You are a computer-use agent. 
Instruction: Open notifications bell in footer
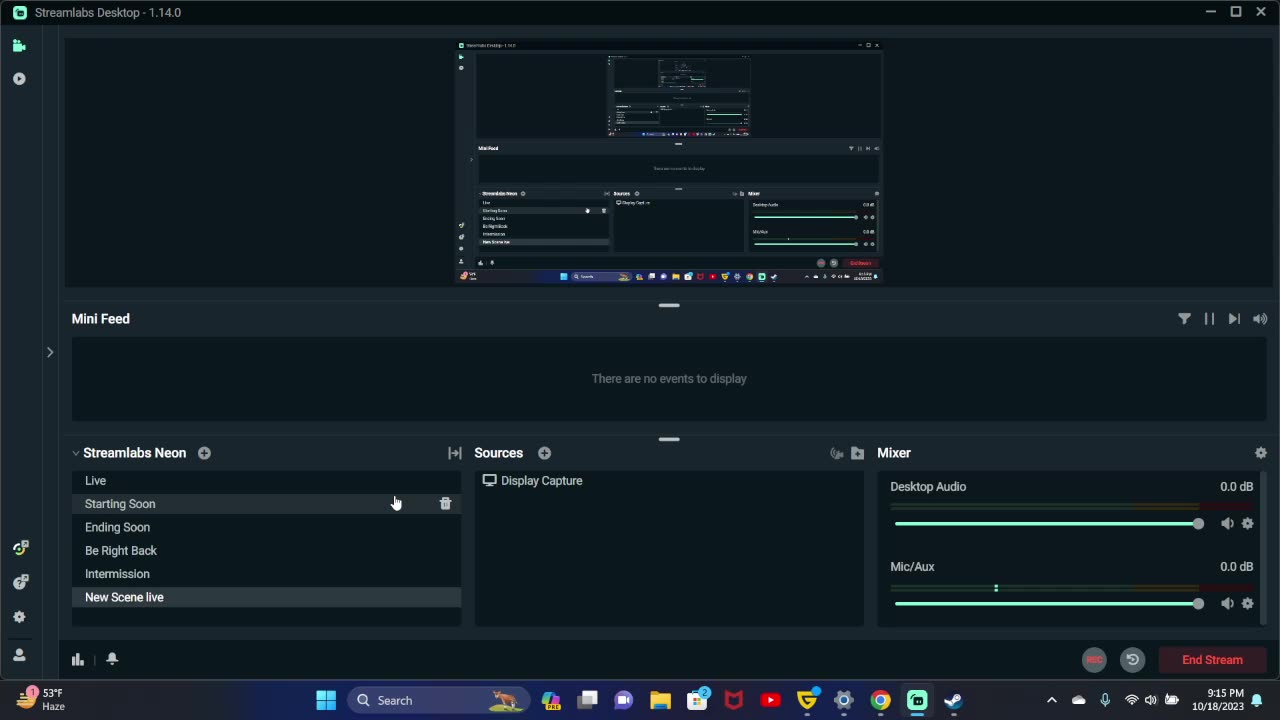click(112, 659)
